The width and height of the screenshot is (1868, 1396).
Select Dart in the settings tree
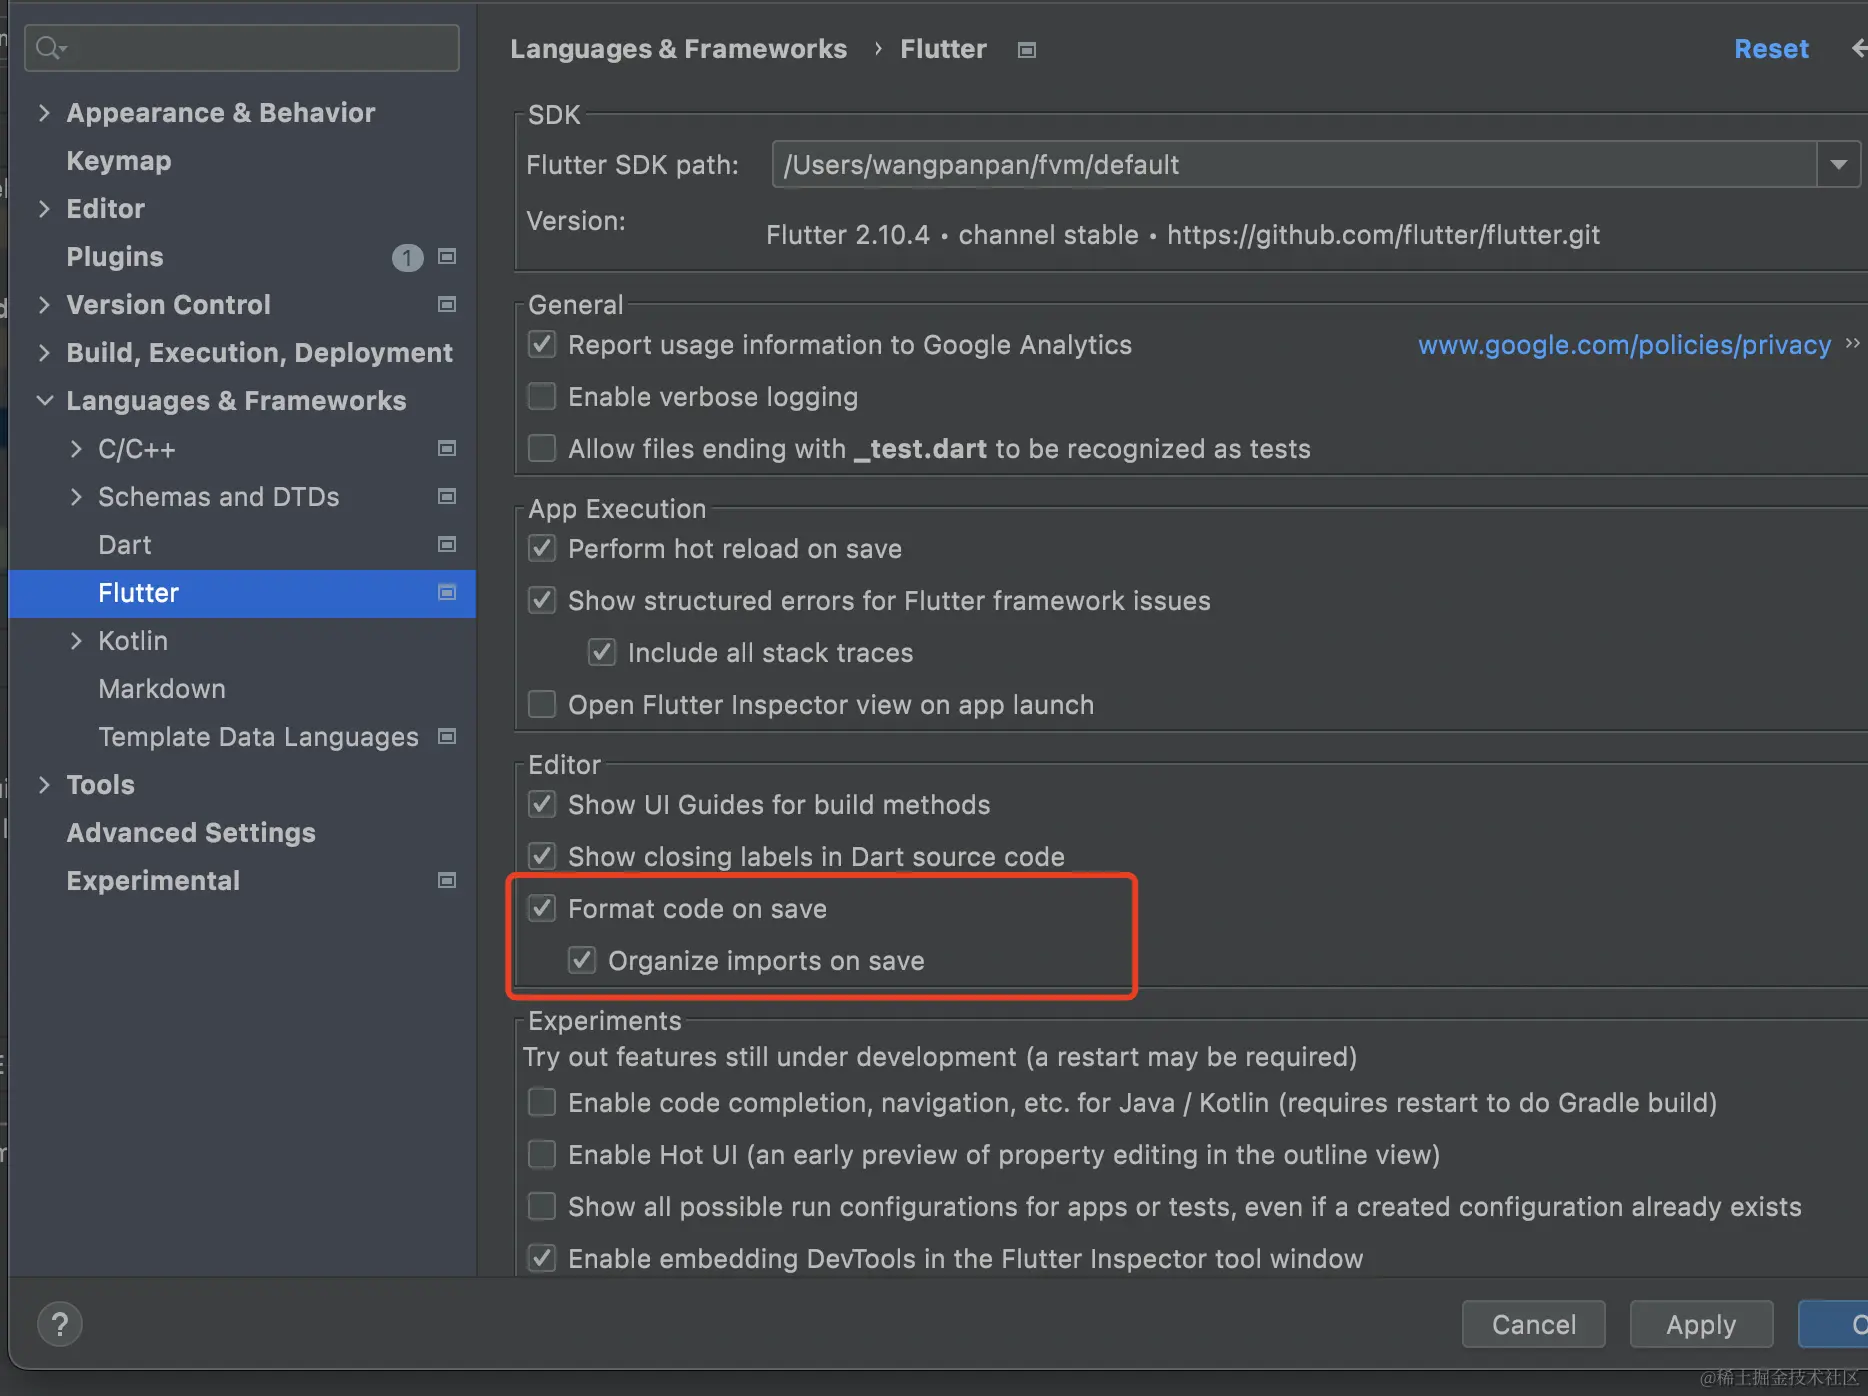pyautogui.click(x=125, y=545)
